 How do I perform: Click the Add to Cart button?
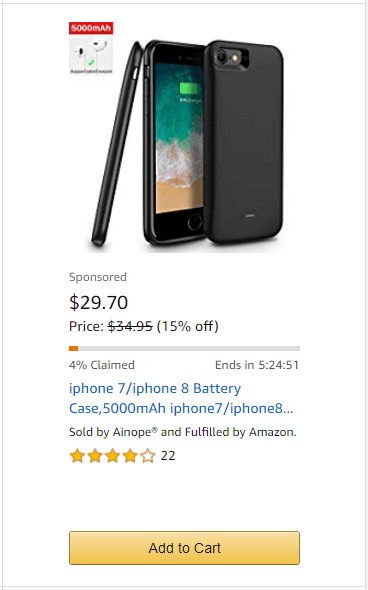(x=184, y=547)
